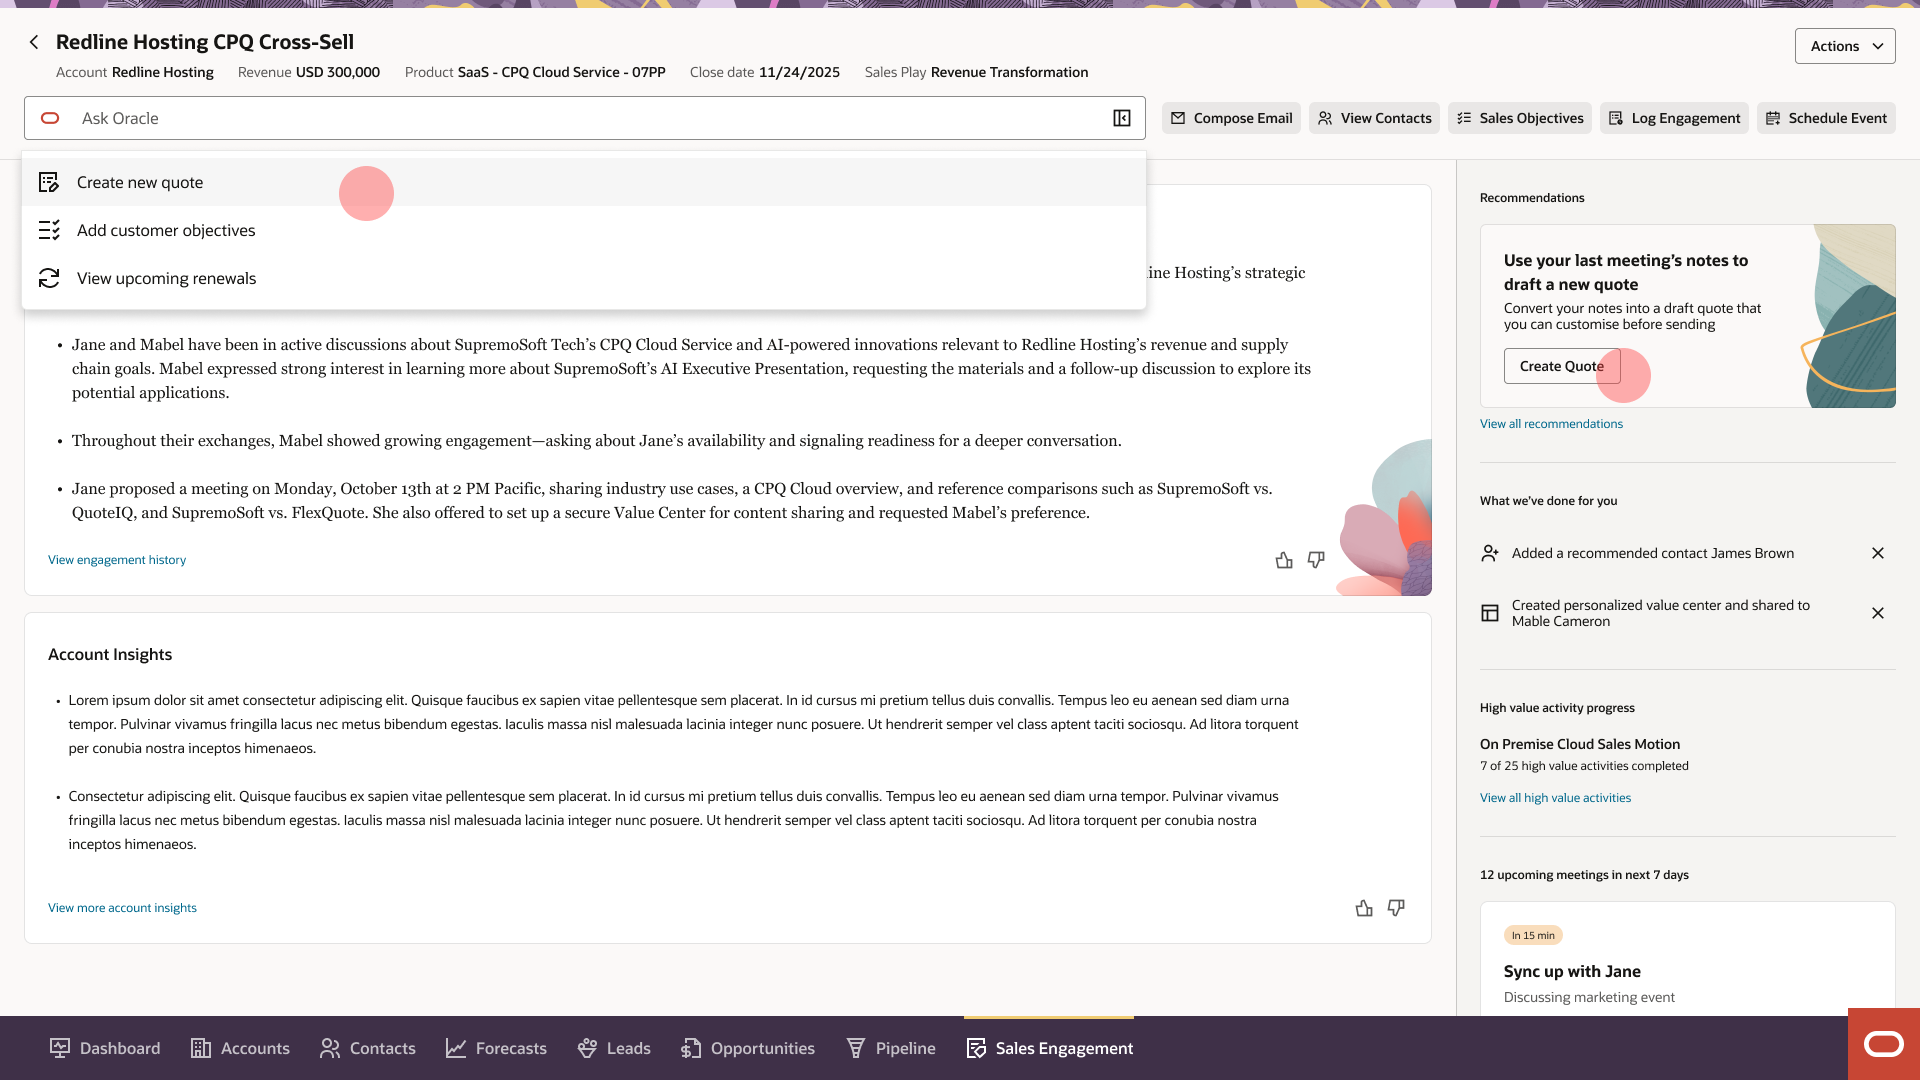This screenshot has width=1920, height=1080.
Task: Click the Create Quote recommendation button
Action: coord(1562,366)
